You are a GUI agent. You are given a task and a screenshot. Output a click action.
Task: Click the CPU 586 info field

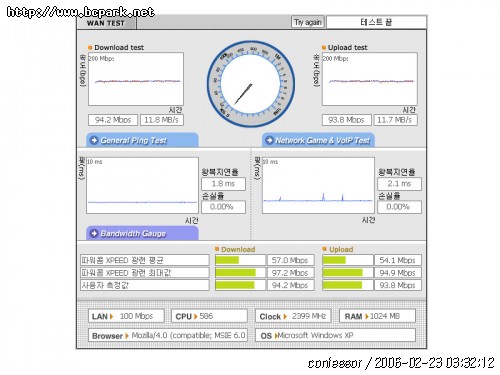pyautogui.click(x=209, y=316)
